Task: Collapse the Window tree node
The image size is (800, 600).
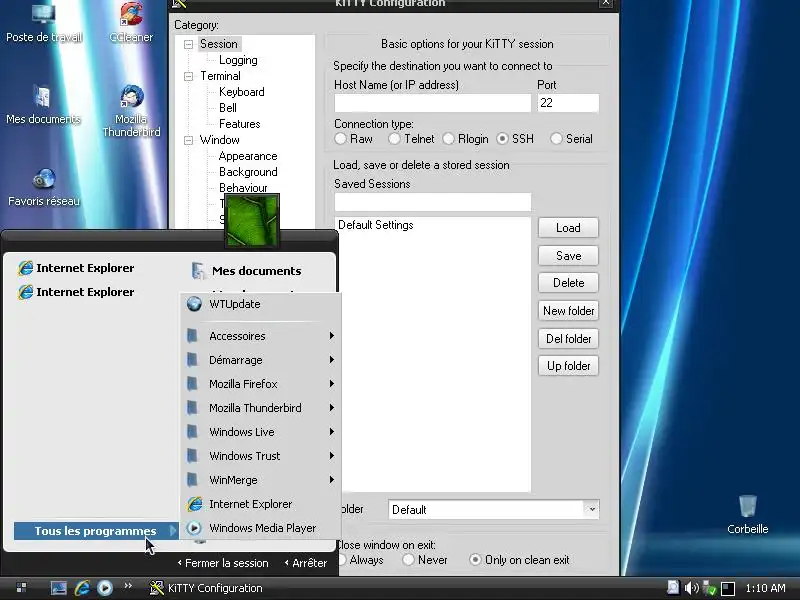Action: pos(188,140)
